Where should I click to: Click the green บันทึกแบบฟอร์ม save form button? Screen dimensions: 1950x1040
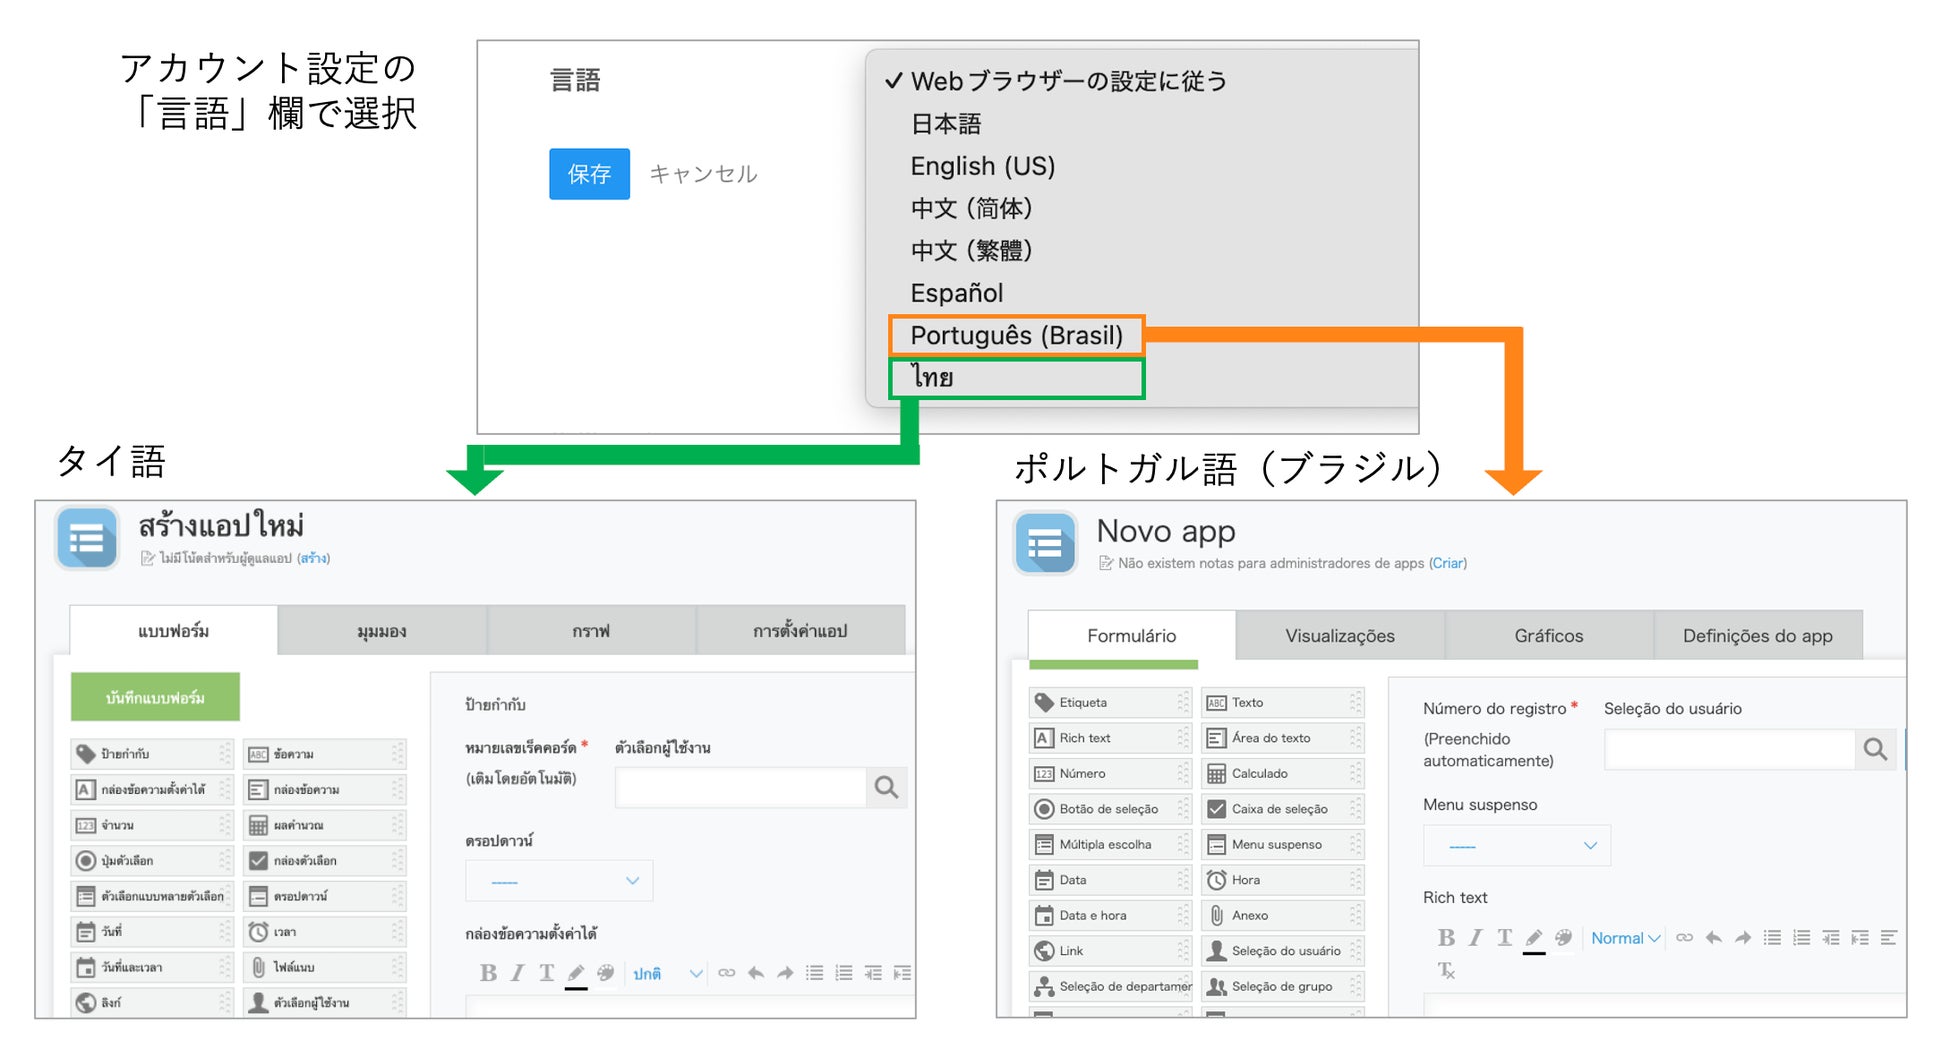pyautogui.click(x=155, y=697)
